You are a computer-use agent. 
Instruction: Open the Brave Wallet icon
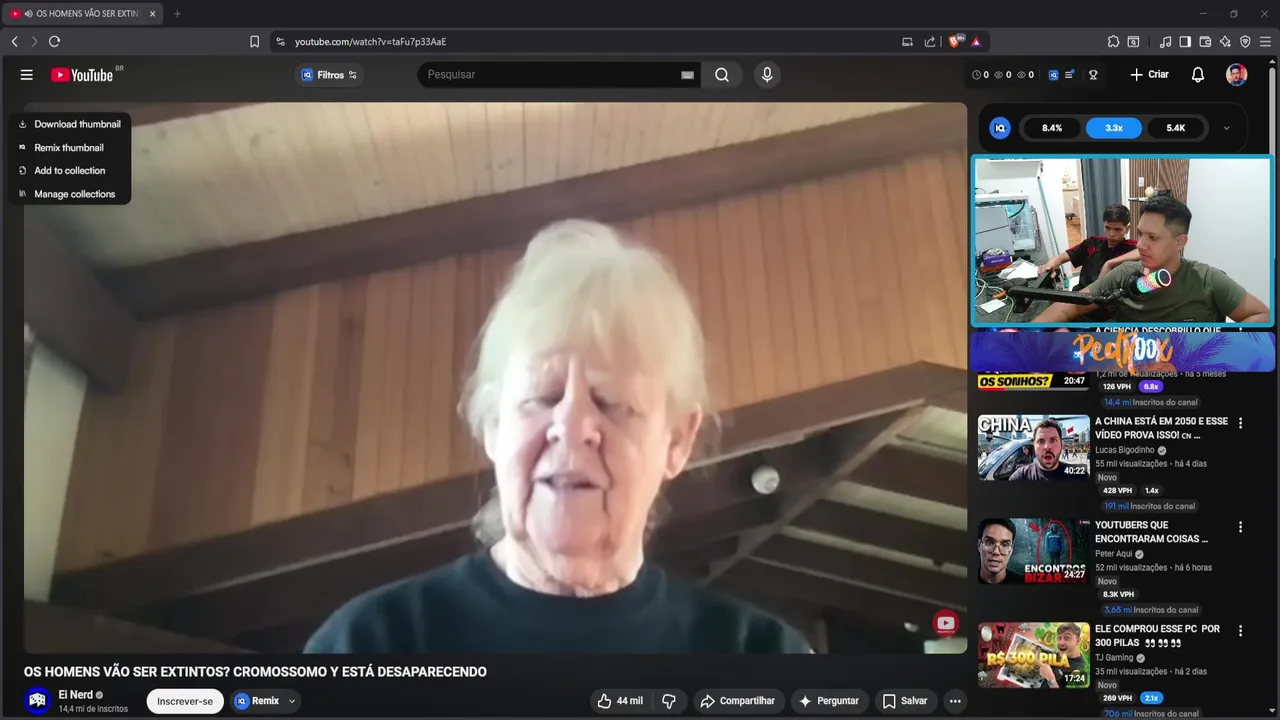click(x=1205, y=42)
